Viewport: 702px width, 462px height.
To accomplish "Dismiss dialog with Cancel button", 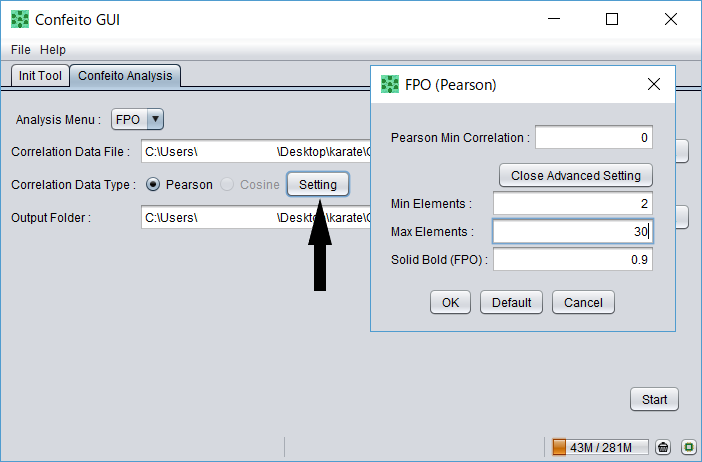I will pos(583,303).
